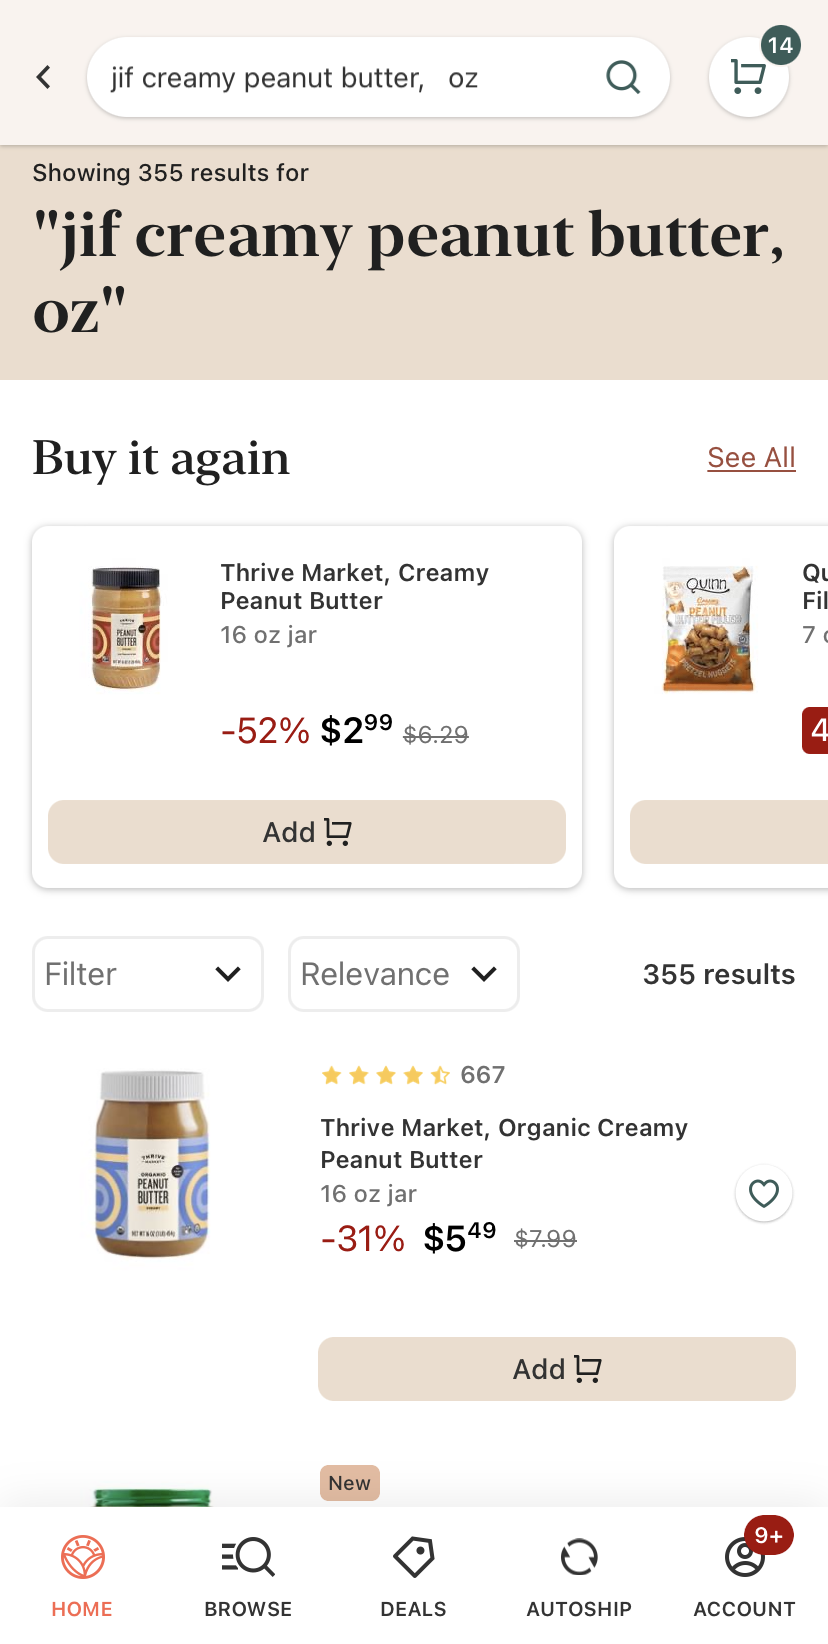Open the Organic Creamy Peanut Butter title
This screenshot has width=828, height=1644.
(504, 1143)
